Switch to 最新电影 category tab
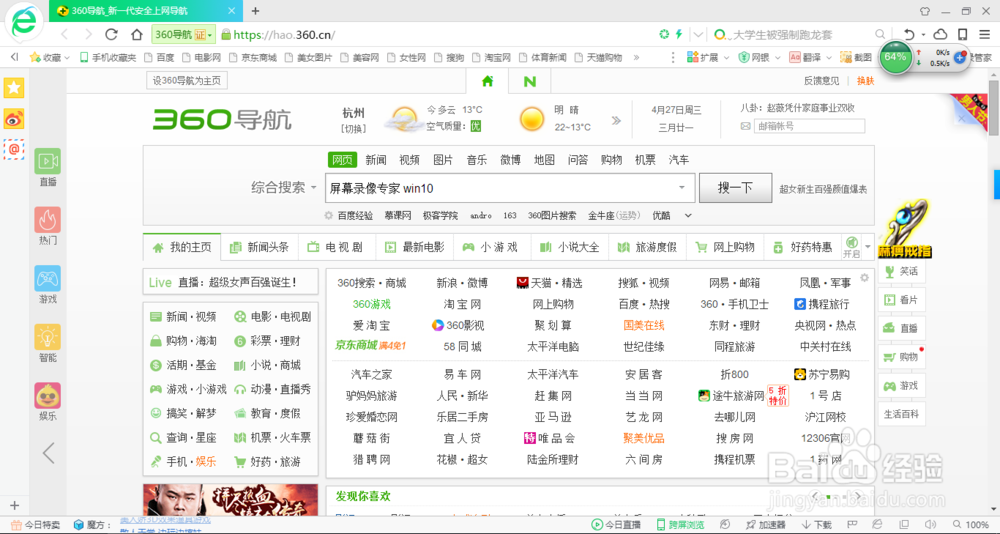The width and height of the screenshot is (1000, 534). coord(415,247)
